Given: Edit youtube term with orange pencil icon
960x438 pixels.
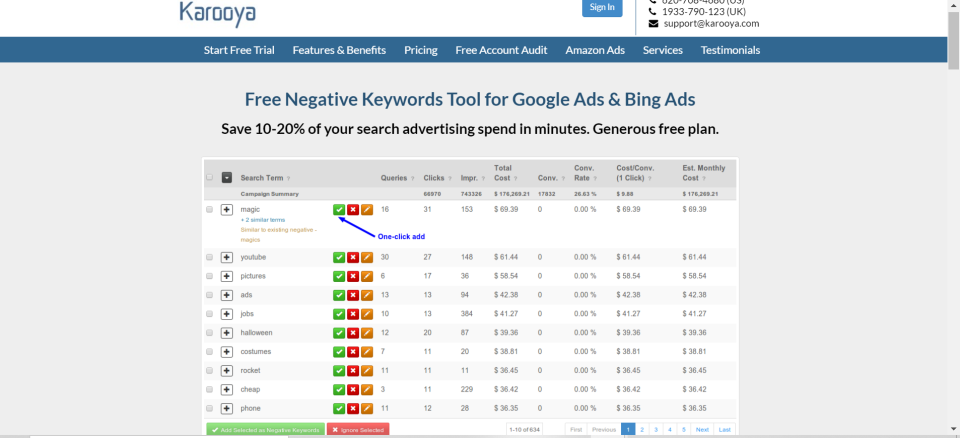Looking at the screenshot, I should point(367,257).
